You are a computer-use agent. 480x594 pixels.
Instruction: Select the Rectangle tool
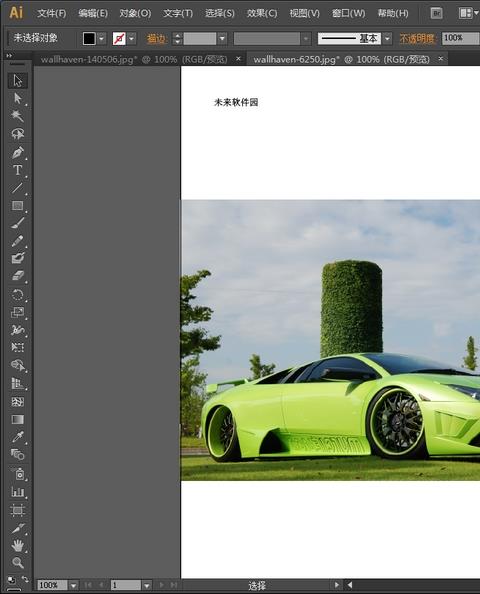(x=17, y=205)
